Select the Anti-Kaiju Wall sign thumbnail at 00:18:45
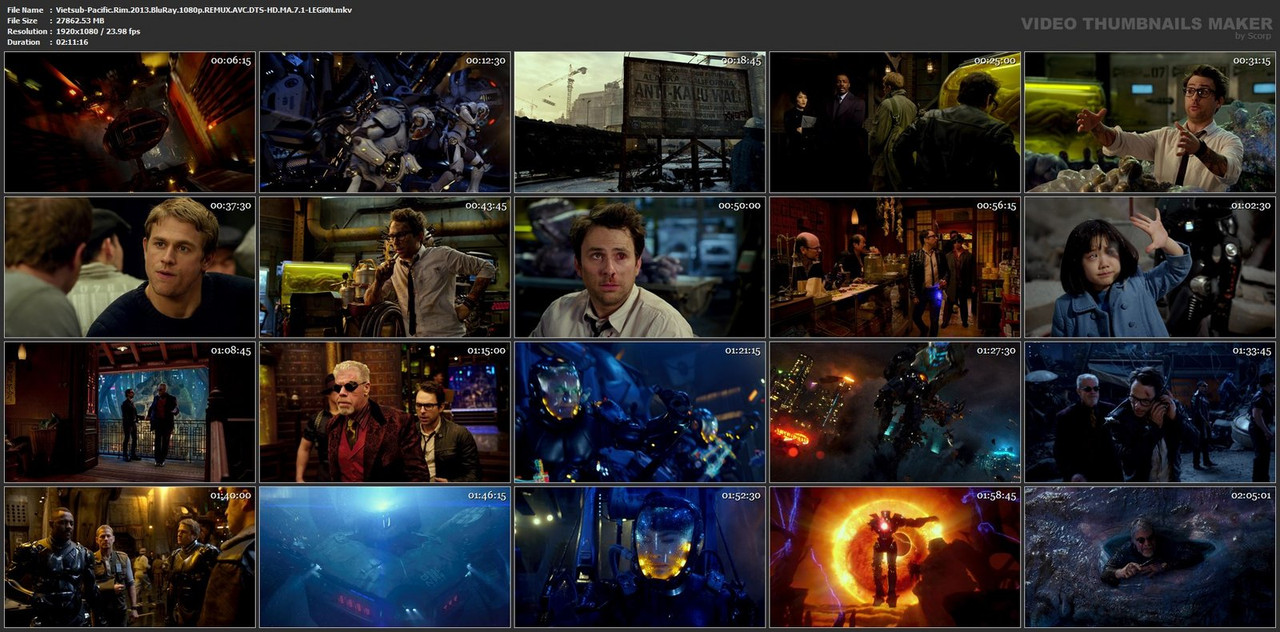 pyautogui.click(x=640, y=122)
